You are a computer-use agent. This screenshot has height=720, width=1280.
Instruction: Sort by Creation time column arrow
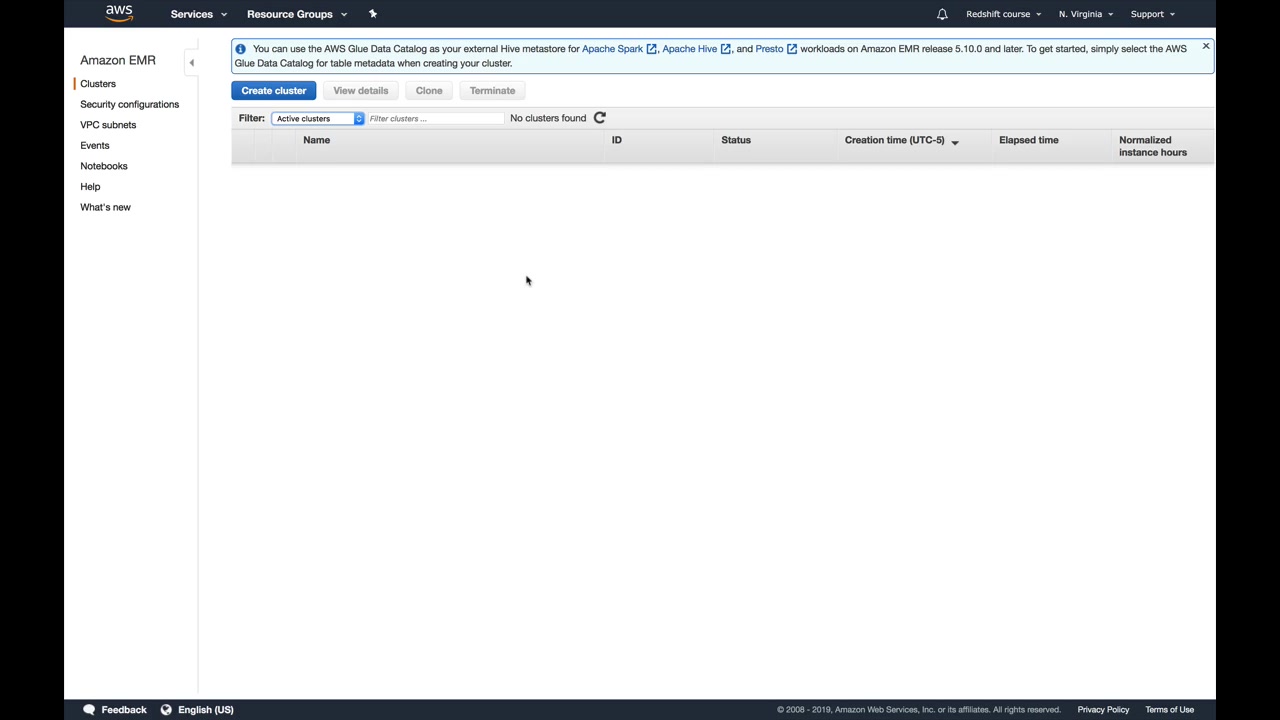pos(955,142)
